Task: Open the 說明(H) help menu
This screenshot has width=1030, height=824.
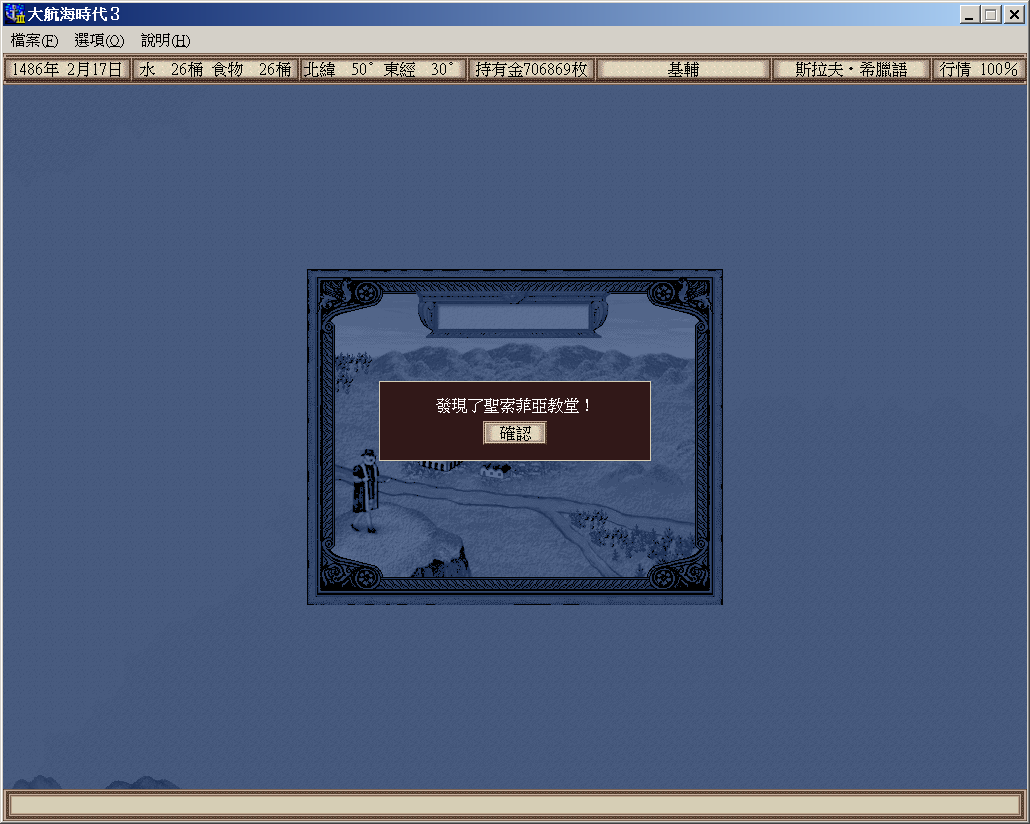Action: 165,41
